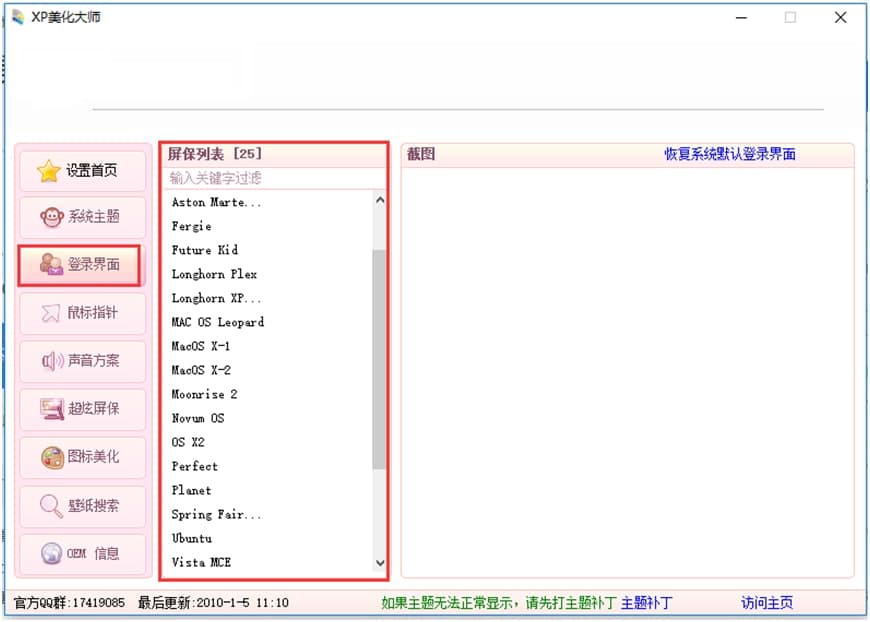This screenshot has width=870, height=622.
Task: Go to 鼠标指针 label
Action: click(x=93, y=312)
